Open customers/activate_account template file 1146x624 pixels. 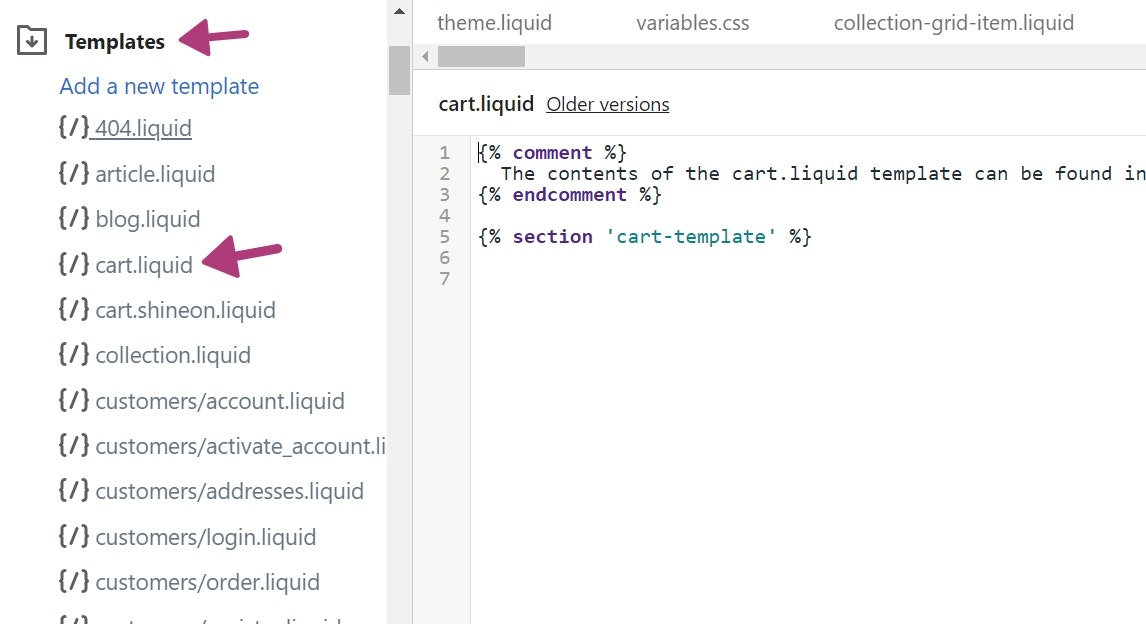point(240,446)
